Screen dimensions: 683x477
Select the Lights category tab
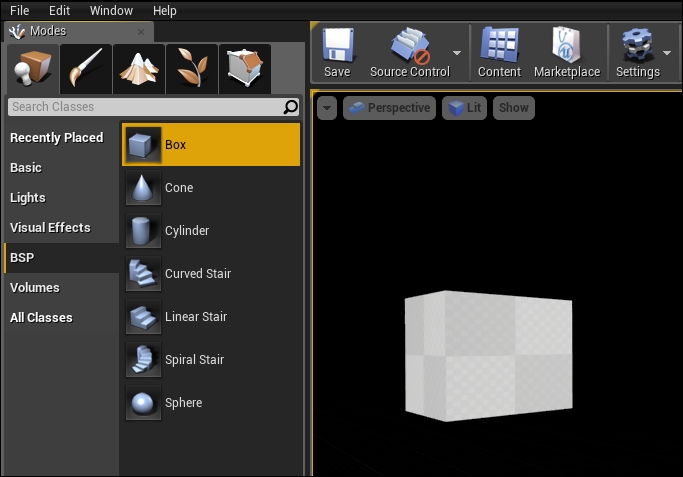point(28,198)
